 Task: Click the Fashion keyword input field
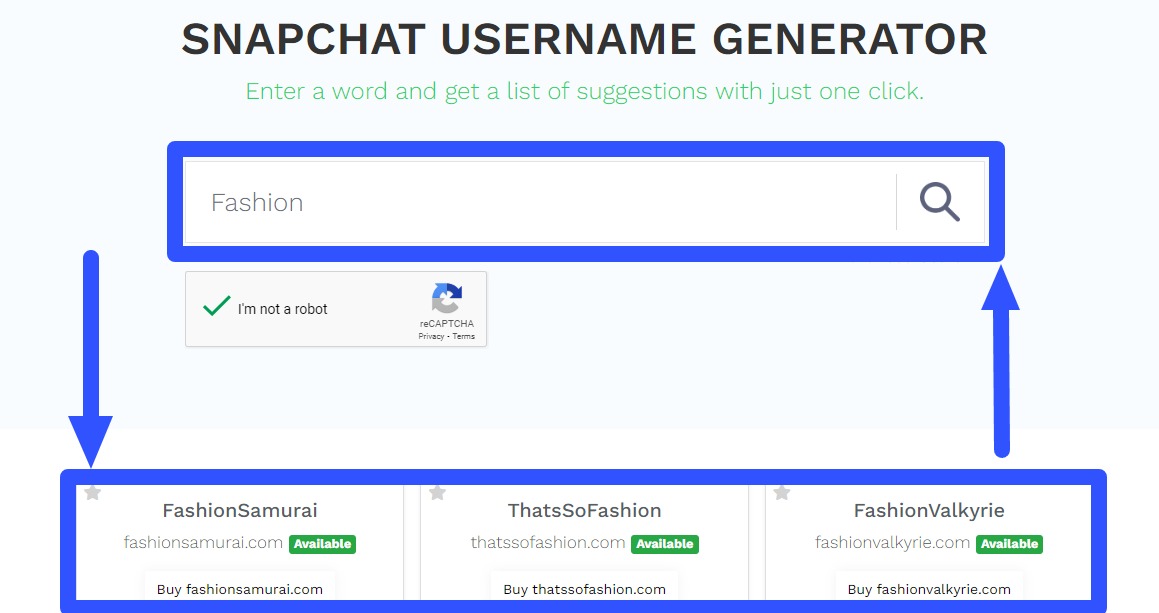click(x=540, y=202)
